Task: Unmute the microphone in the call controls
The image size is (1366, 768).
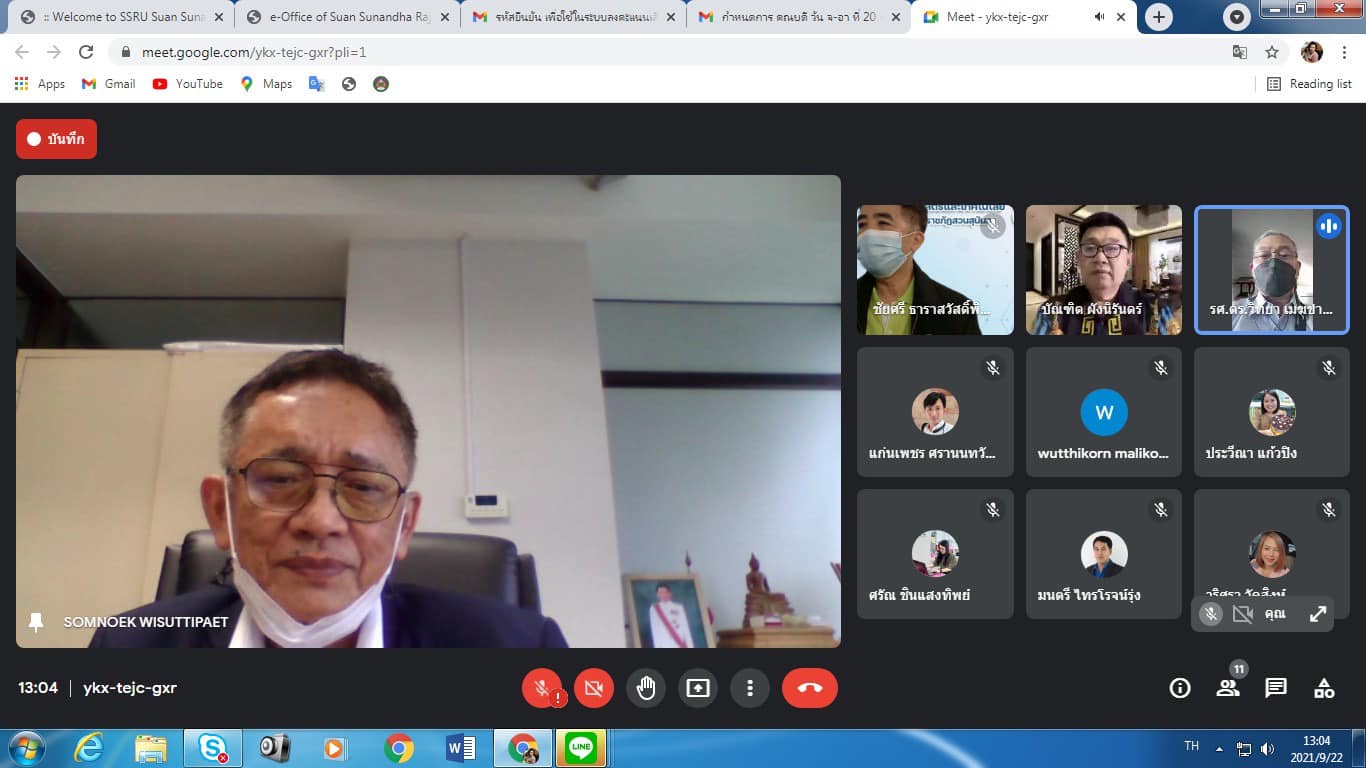Action: point(541,688)
